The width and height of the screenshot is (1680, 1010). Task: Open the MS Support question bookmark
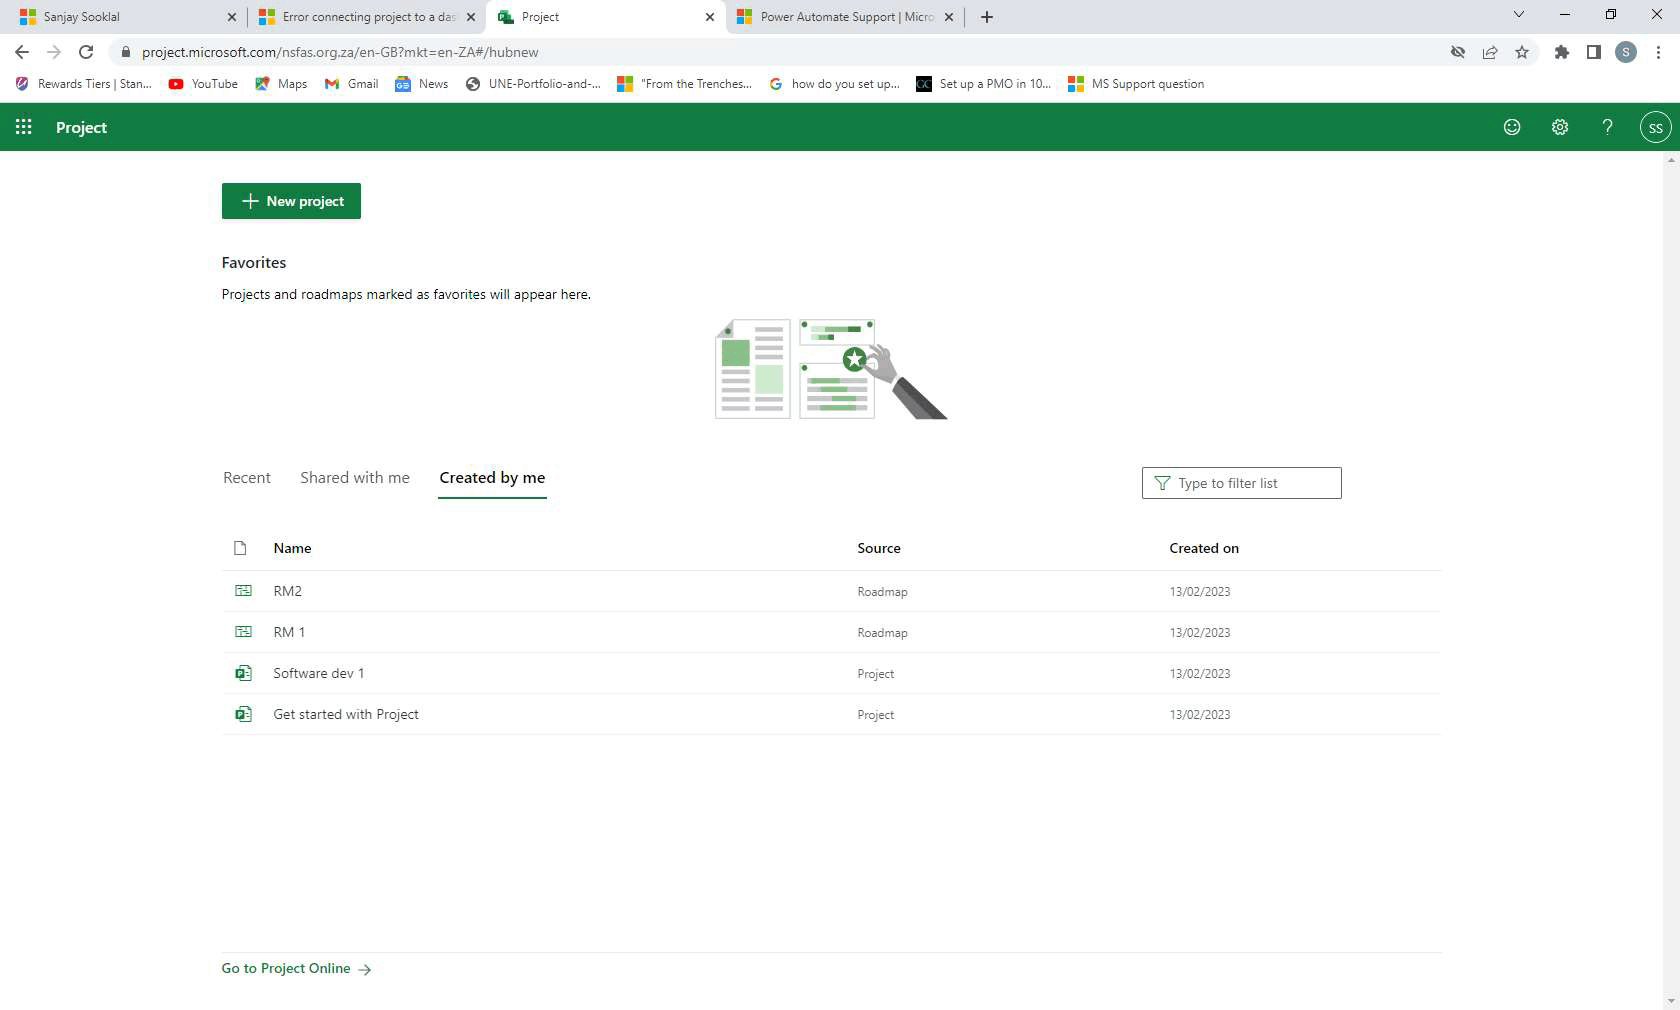point(1136,84)
